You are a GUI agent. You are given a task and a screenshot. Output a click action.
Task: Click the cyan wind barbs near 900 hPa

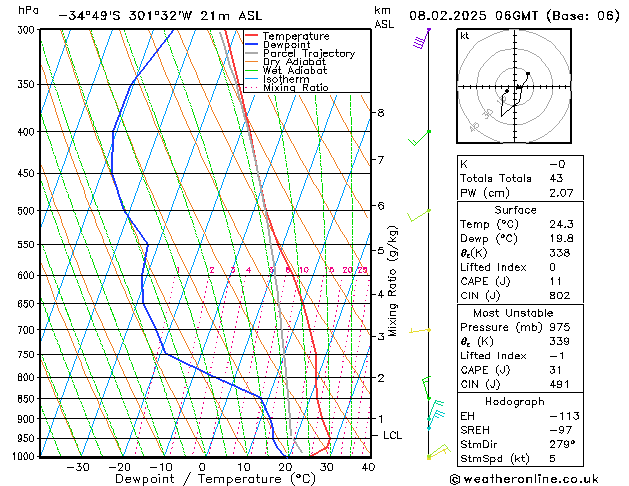tap(434, 410)
